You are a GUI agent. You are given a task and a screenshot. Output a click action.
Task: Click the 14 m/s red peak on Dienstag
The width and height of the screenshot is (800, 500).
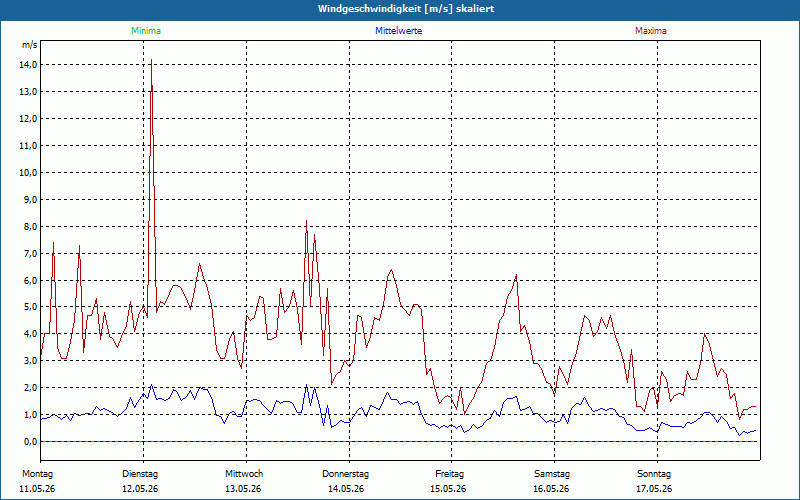coord(152,60)
